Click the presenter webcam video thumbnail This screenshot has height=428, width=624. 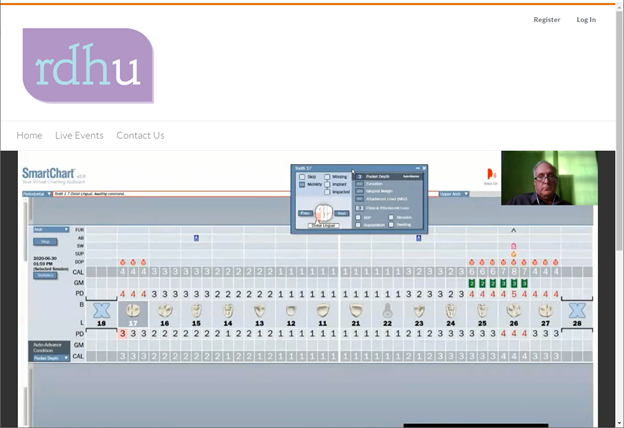point(549,178)
